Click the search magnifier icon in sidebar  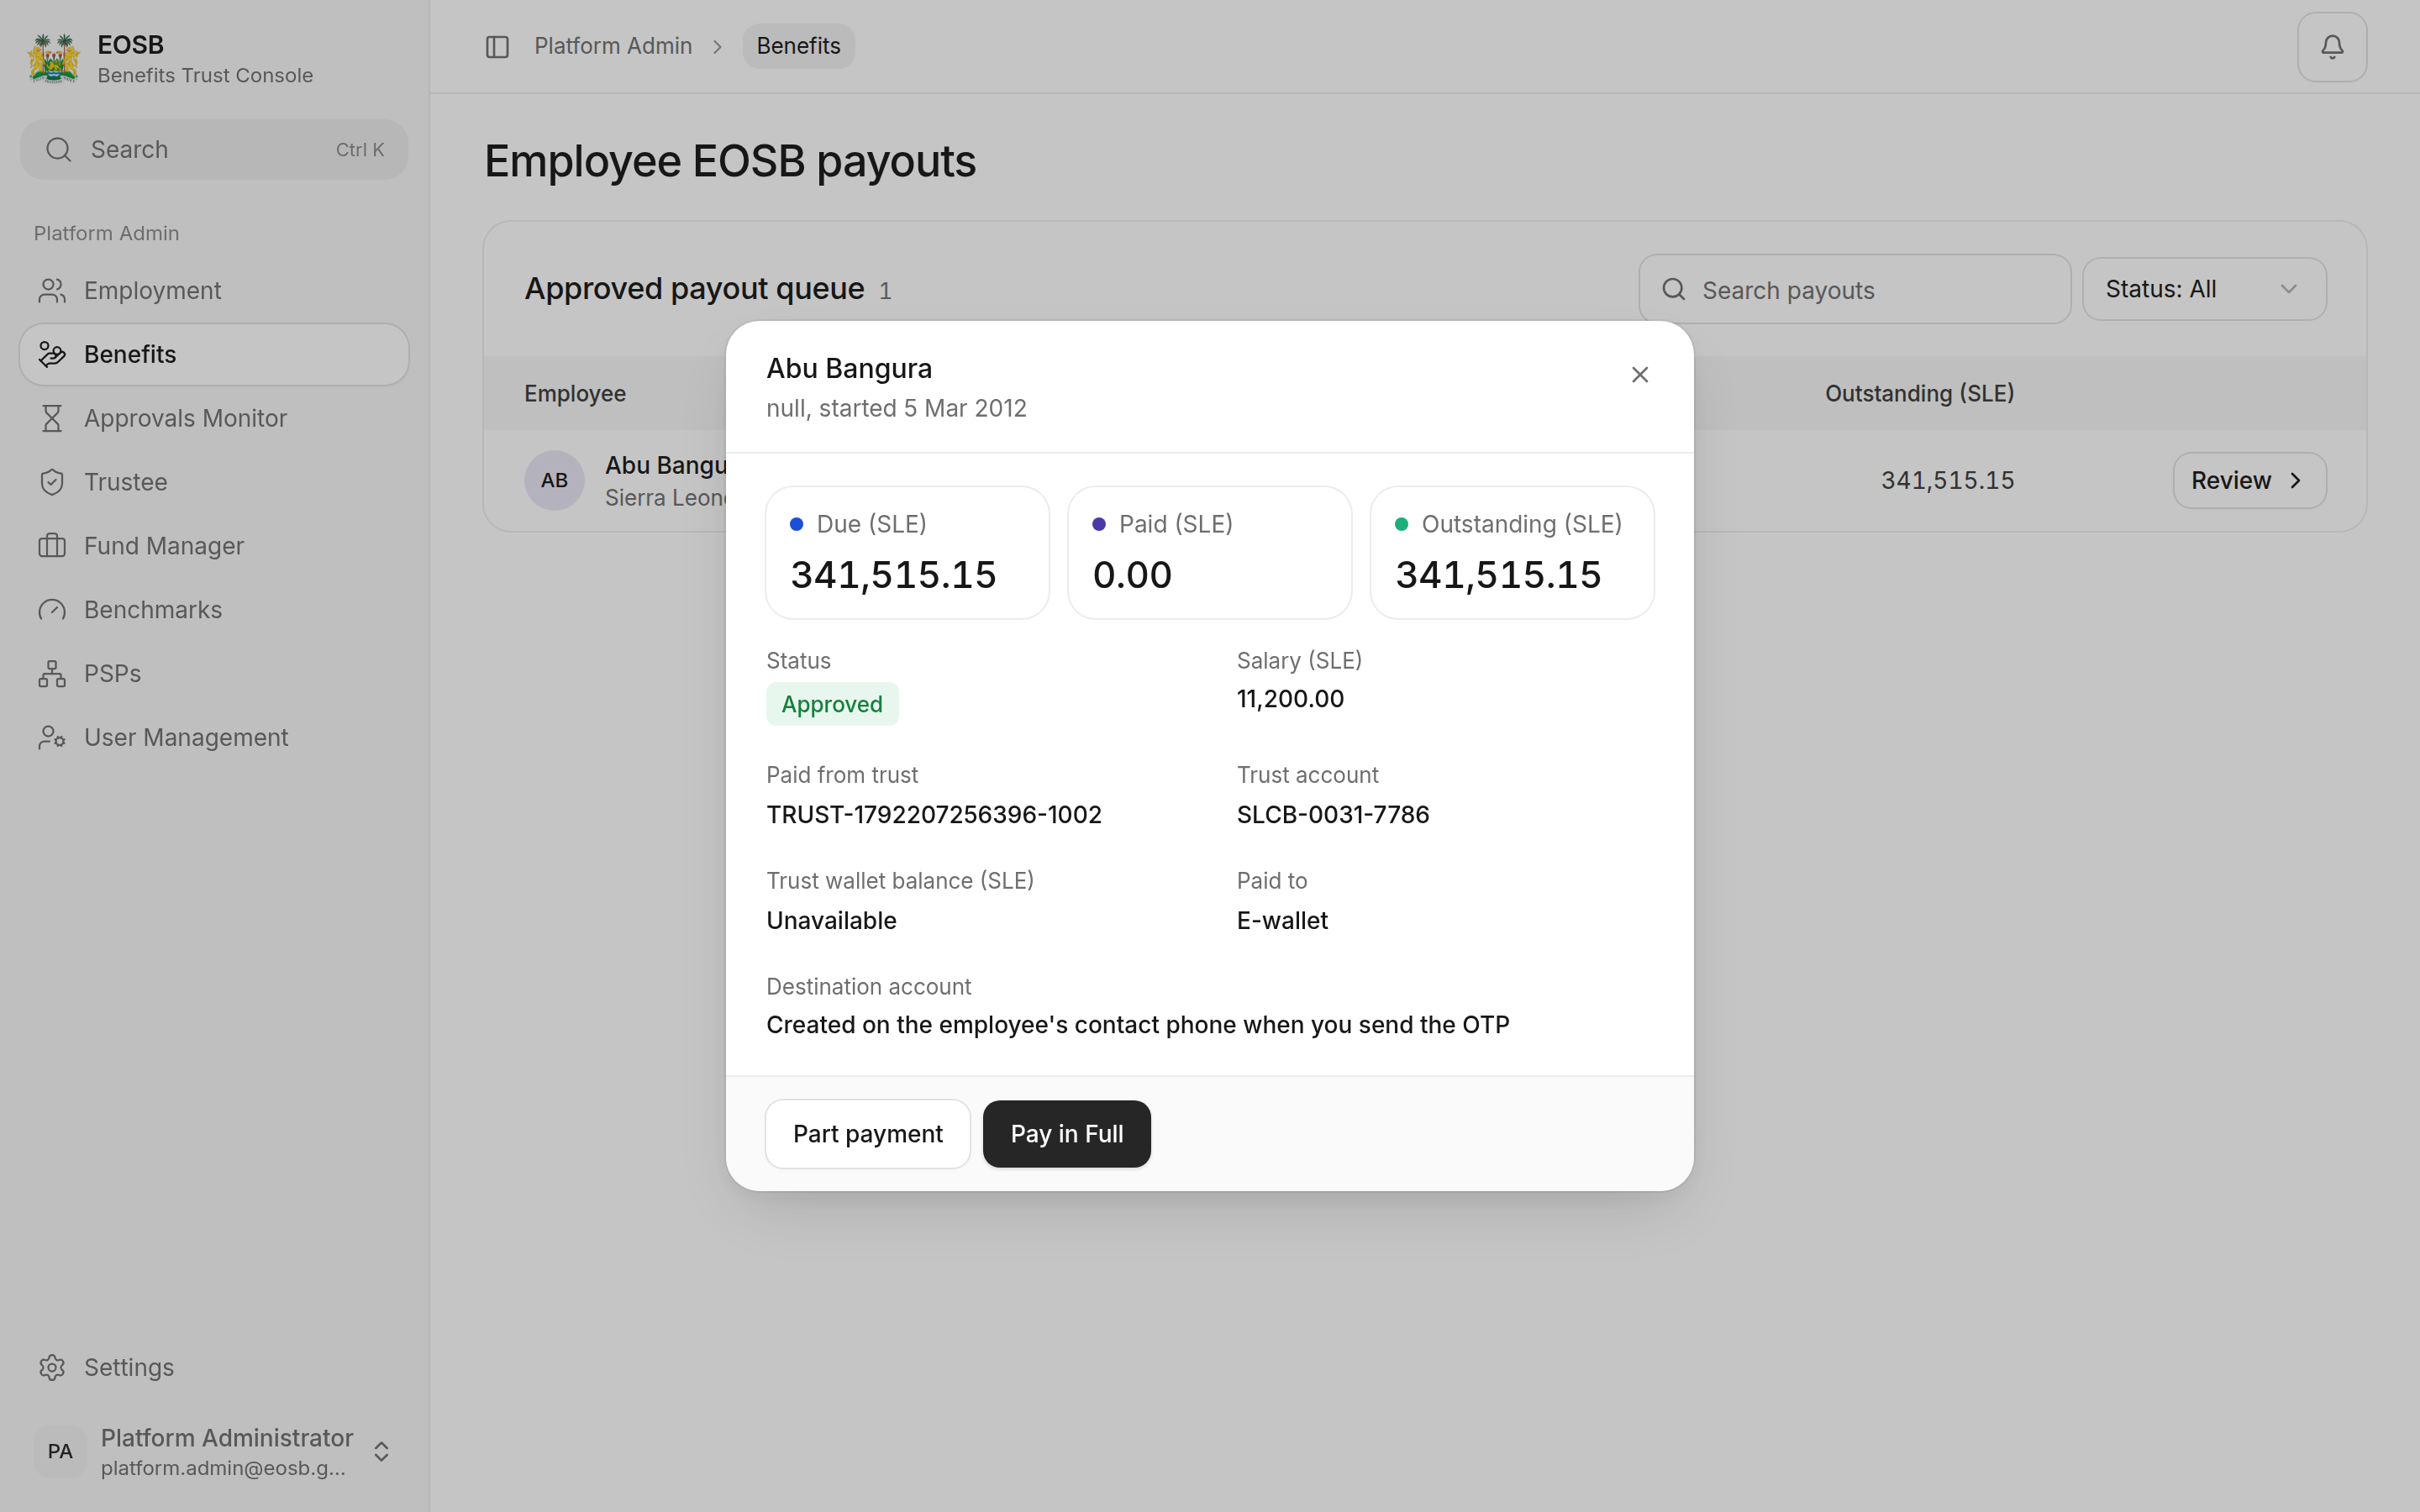coord(59,150)
